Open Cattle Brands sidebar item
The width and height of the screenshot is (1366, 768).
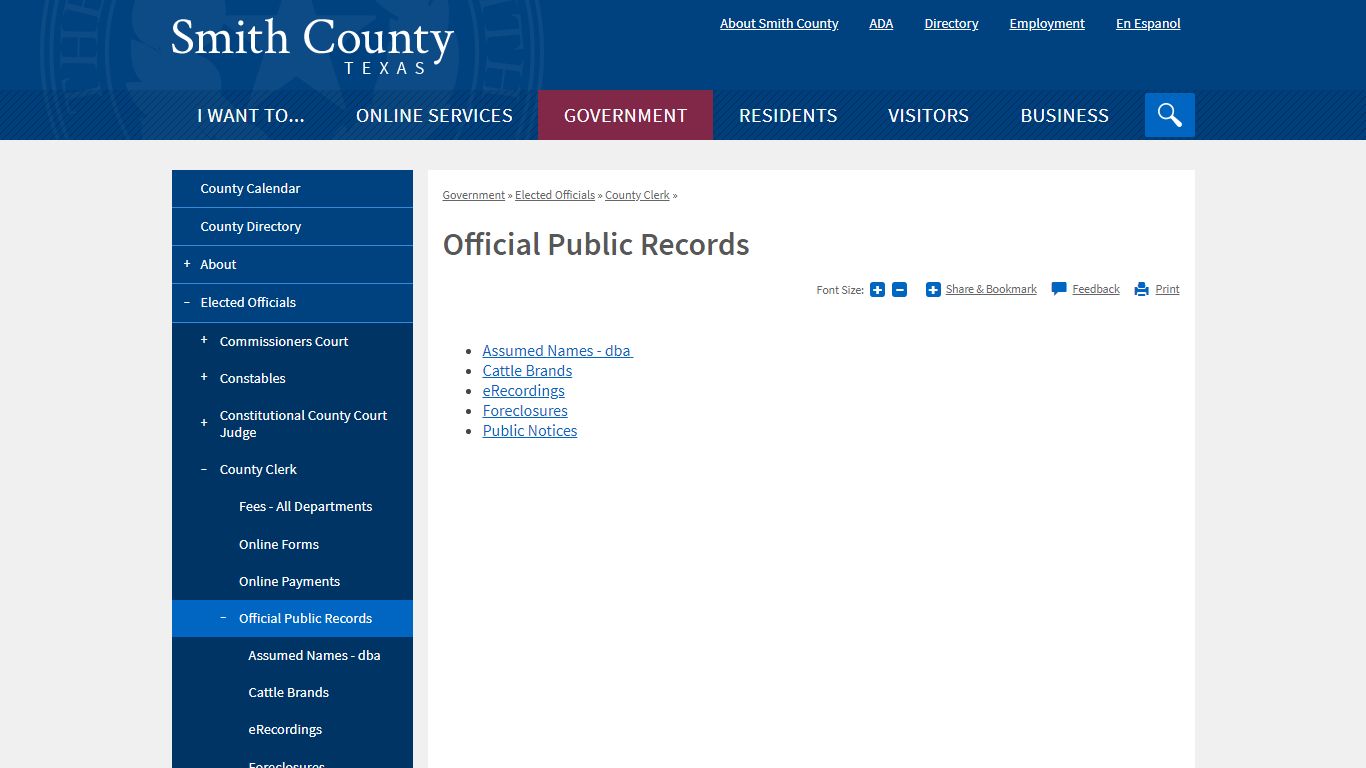(288, 693)
